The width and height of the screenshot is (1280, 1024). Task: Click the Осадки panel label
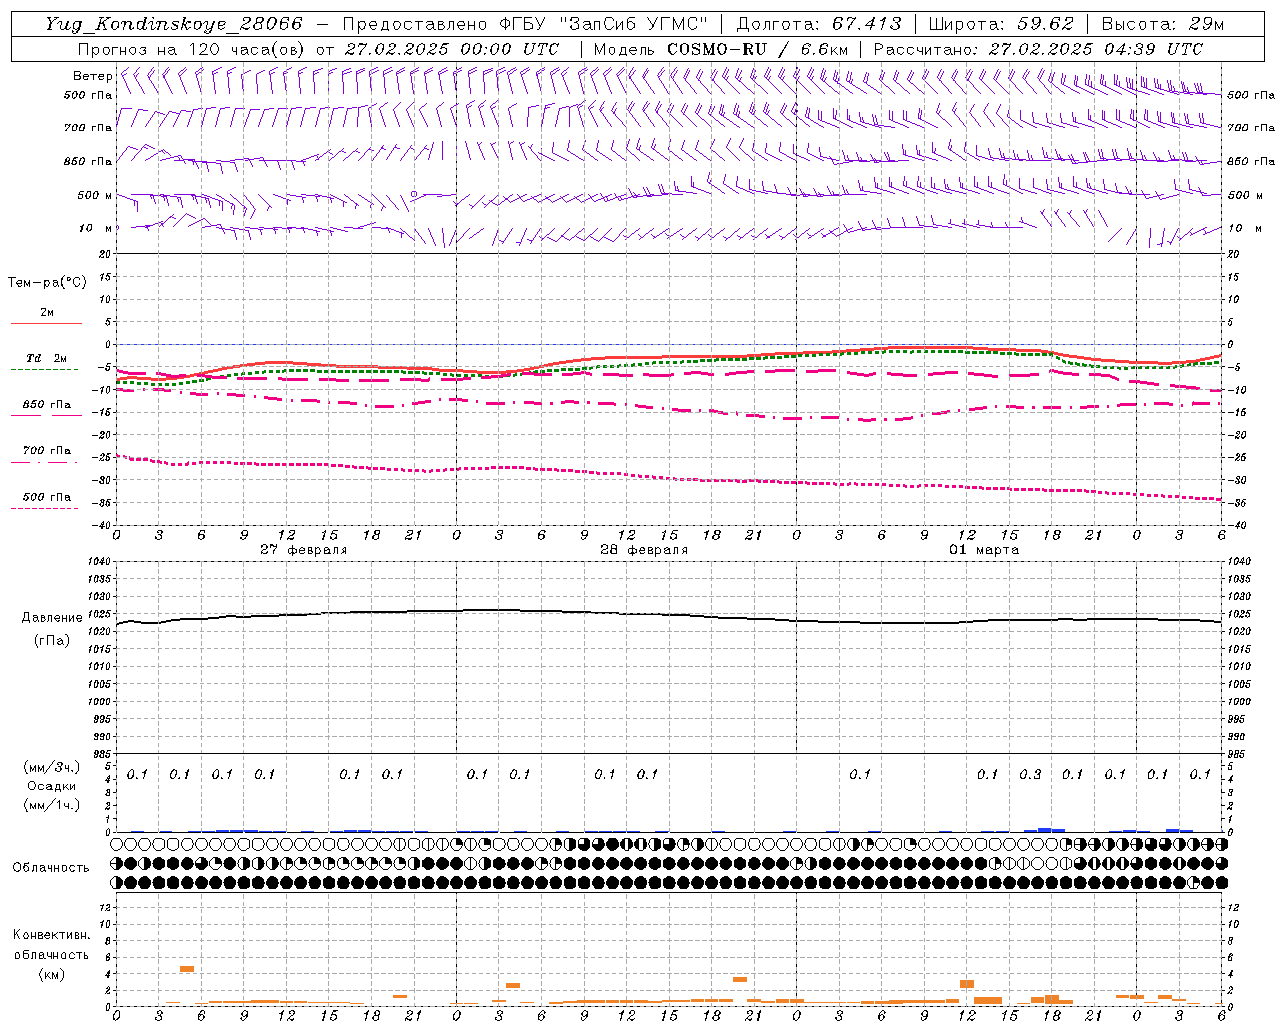(x=52, y=786)
